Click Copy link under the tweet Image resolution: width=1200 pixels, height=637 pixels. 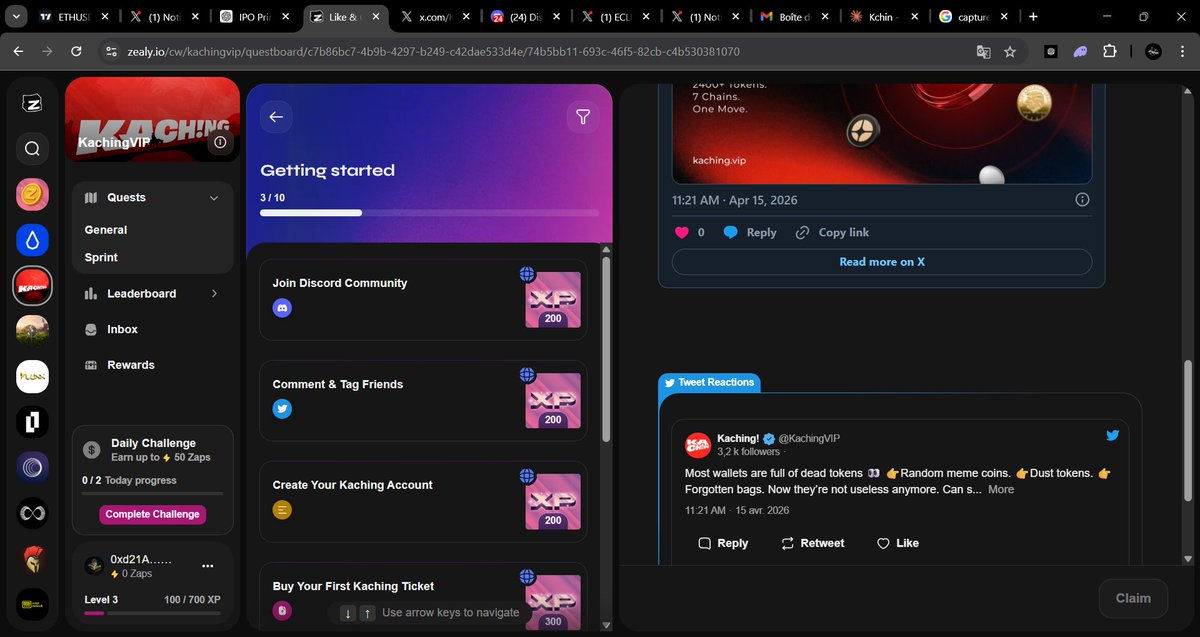tap(832, 232)
